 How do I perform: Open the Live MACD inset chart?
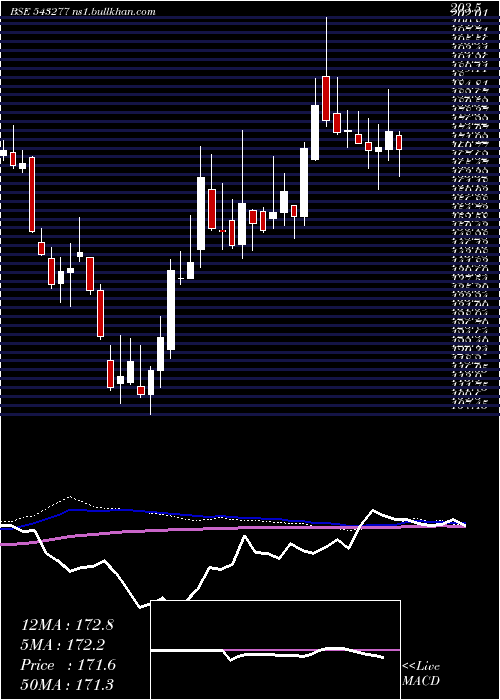[x=275, y=650]
